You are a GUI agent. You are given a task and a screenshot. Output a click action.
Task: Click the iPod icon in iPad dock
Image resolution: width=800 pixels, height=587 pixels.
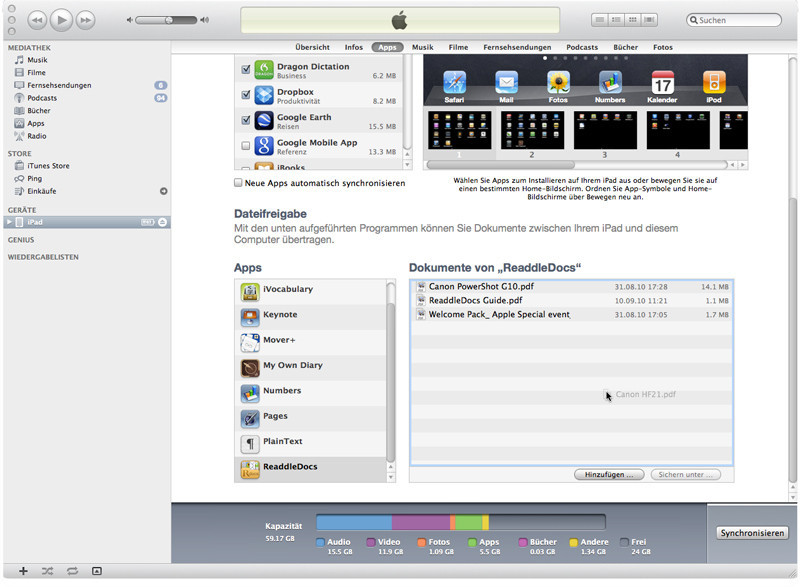coord(714,83)
